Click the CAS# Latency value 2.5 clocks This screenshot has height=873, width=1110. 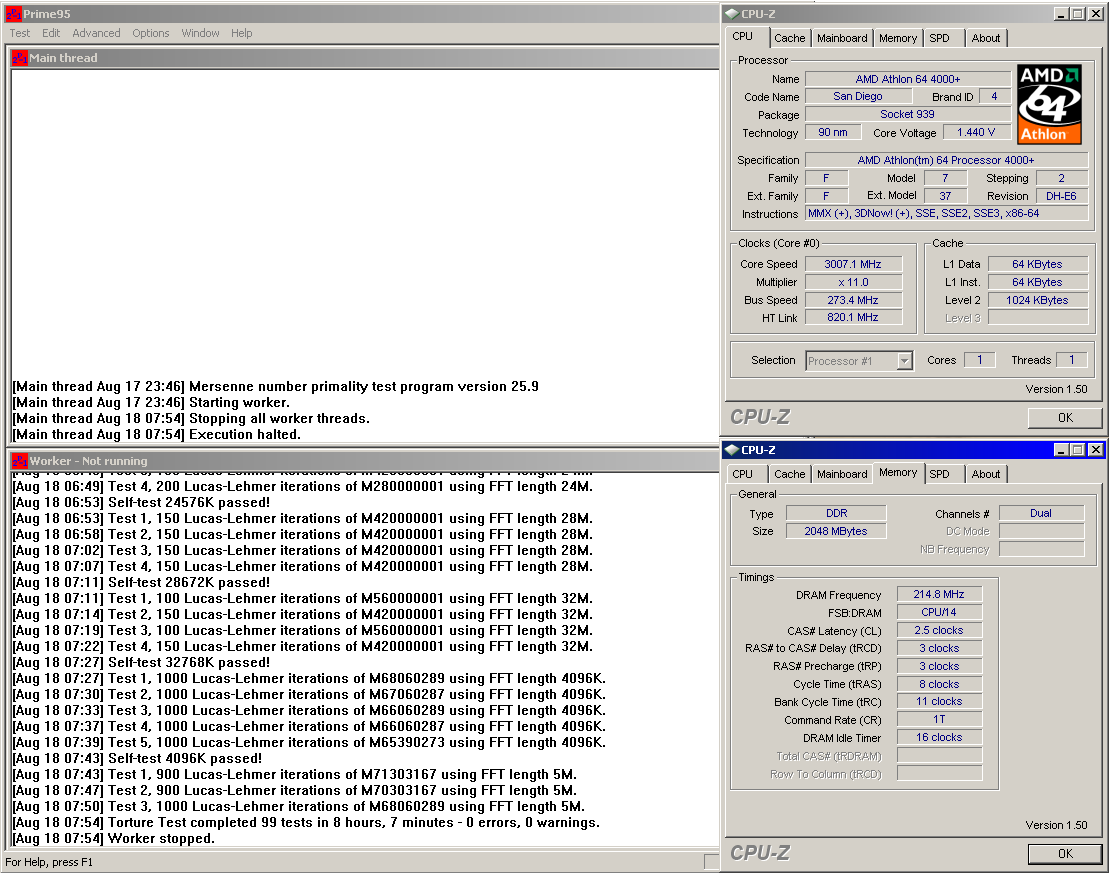pos(939,630)
